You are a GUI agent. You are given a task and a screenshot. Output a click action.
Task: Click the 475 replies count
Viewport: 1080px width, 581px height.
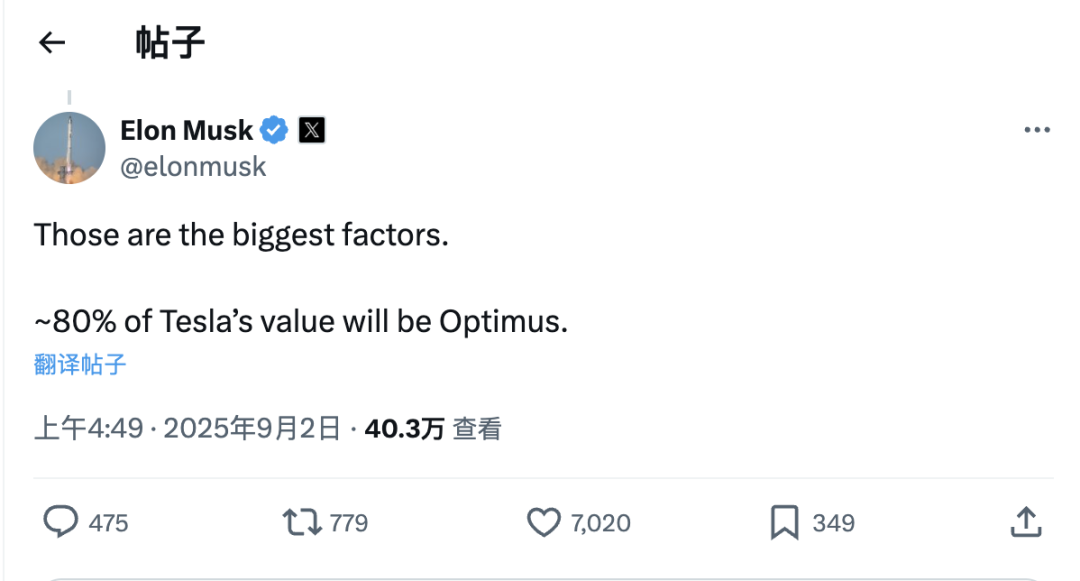click(108, 523)
